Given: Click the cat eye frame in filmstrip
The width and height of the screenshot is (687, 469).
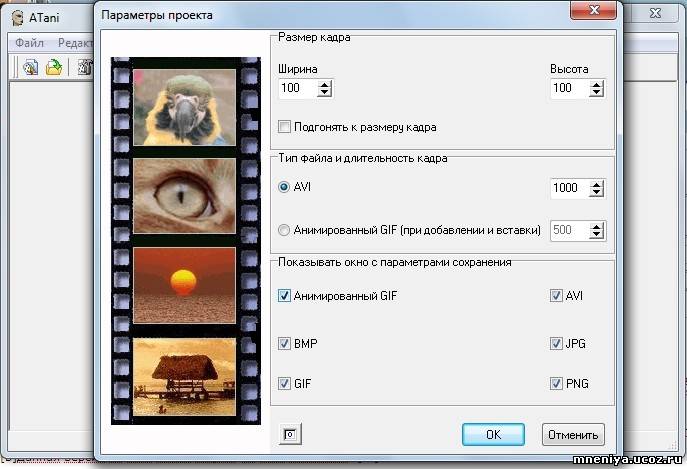Looking at the screenshot, I should (184, 196).
